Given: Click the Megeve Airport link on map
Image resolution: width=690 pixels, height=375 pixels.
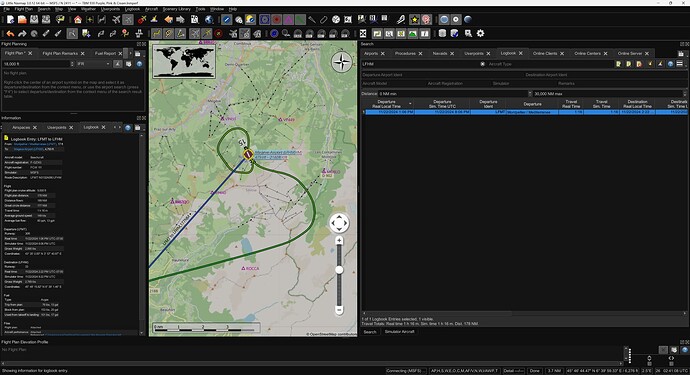Looking at the screenshot, I should (278, 152).
